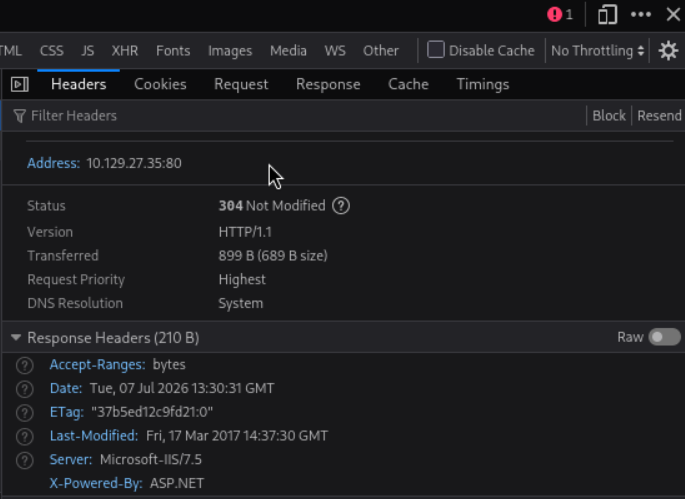Image resolution: width=685 pixels, height=499 pixels.
Task: Click the Block button
Action: click(x=609, y=116)
